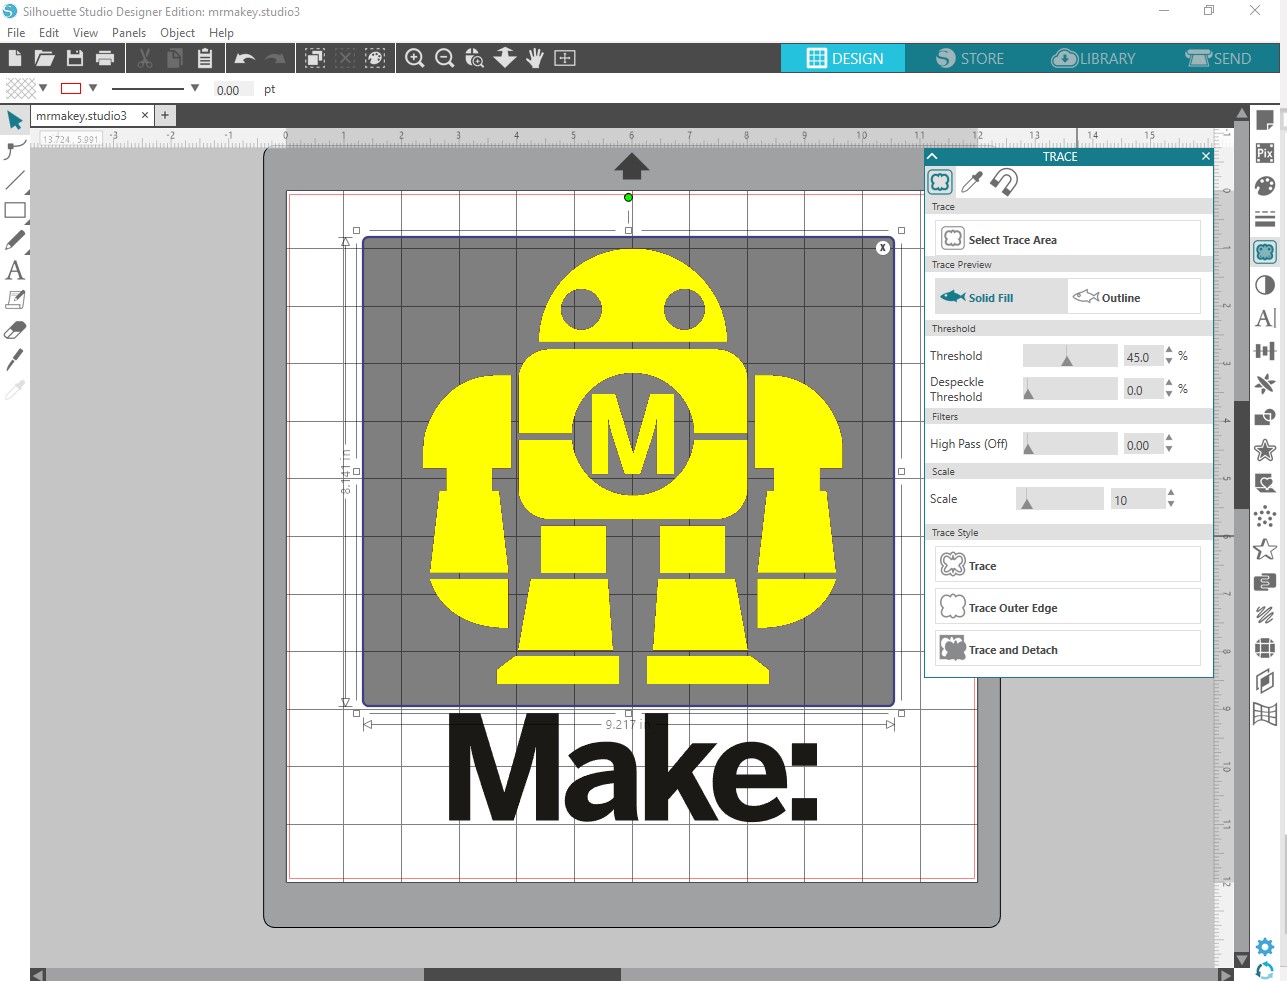Activate the trace mode icon
1287x981 pixels.
[x=940, y=182]
